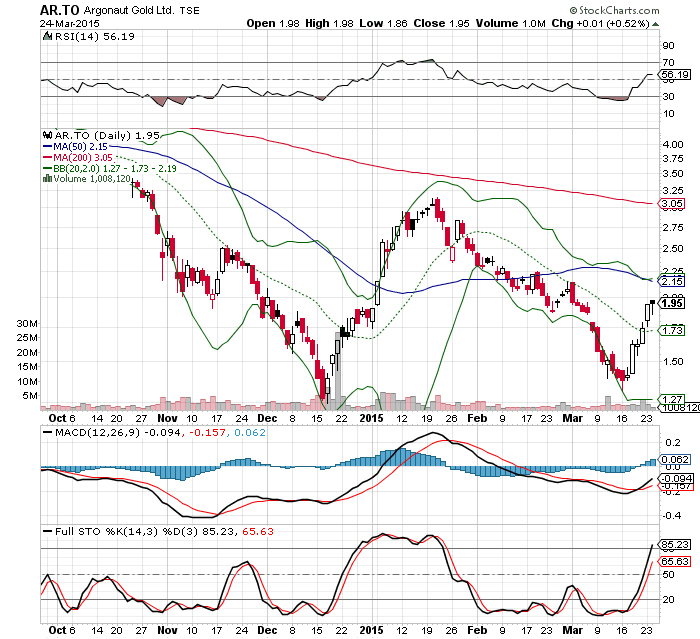The width and height of the screenshot is (700, 639).
Task: Click the 30M label on the volume axis
Action: tap(27, 324)
